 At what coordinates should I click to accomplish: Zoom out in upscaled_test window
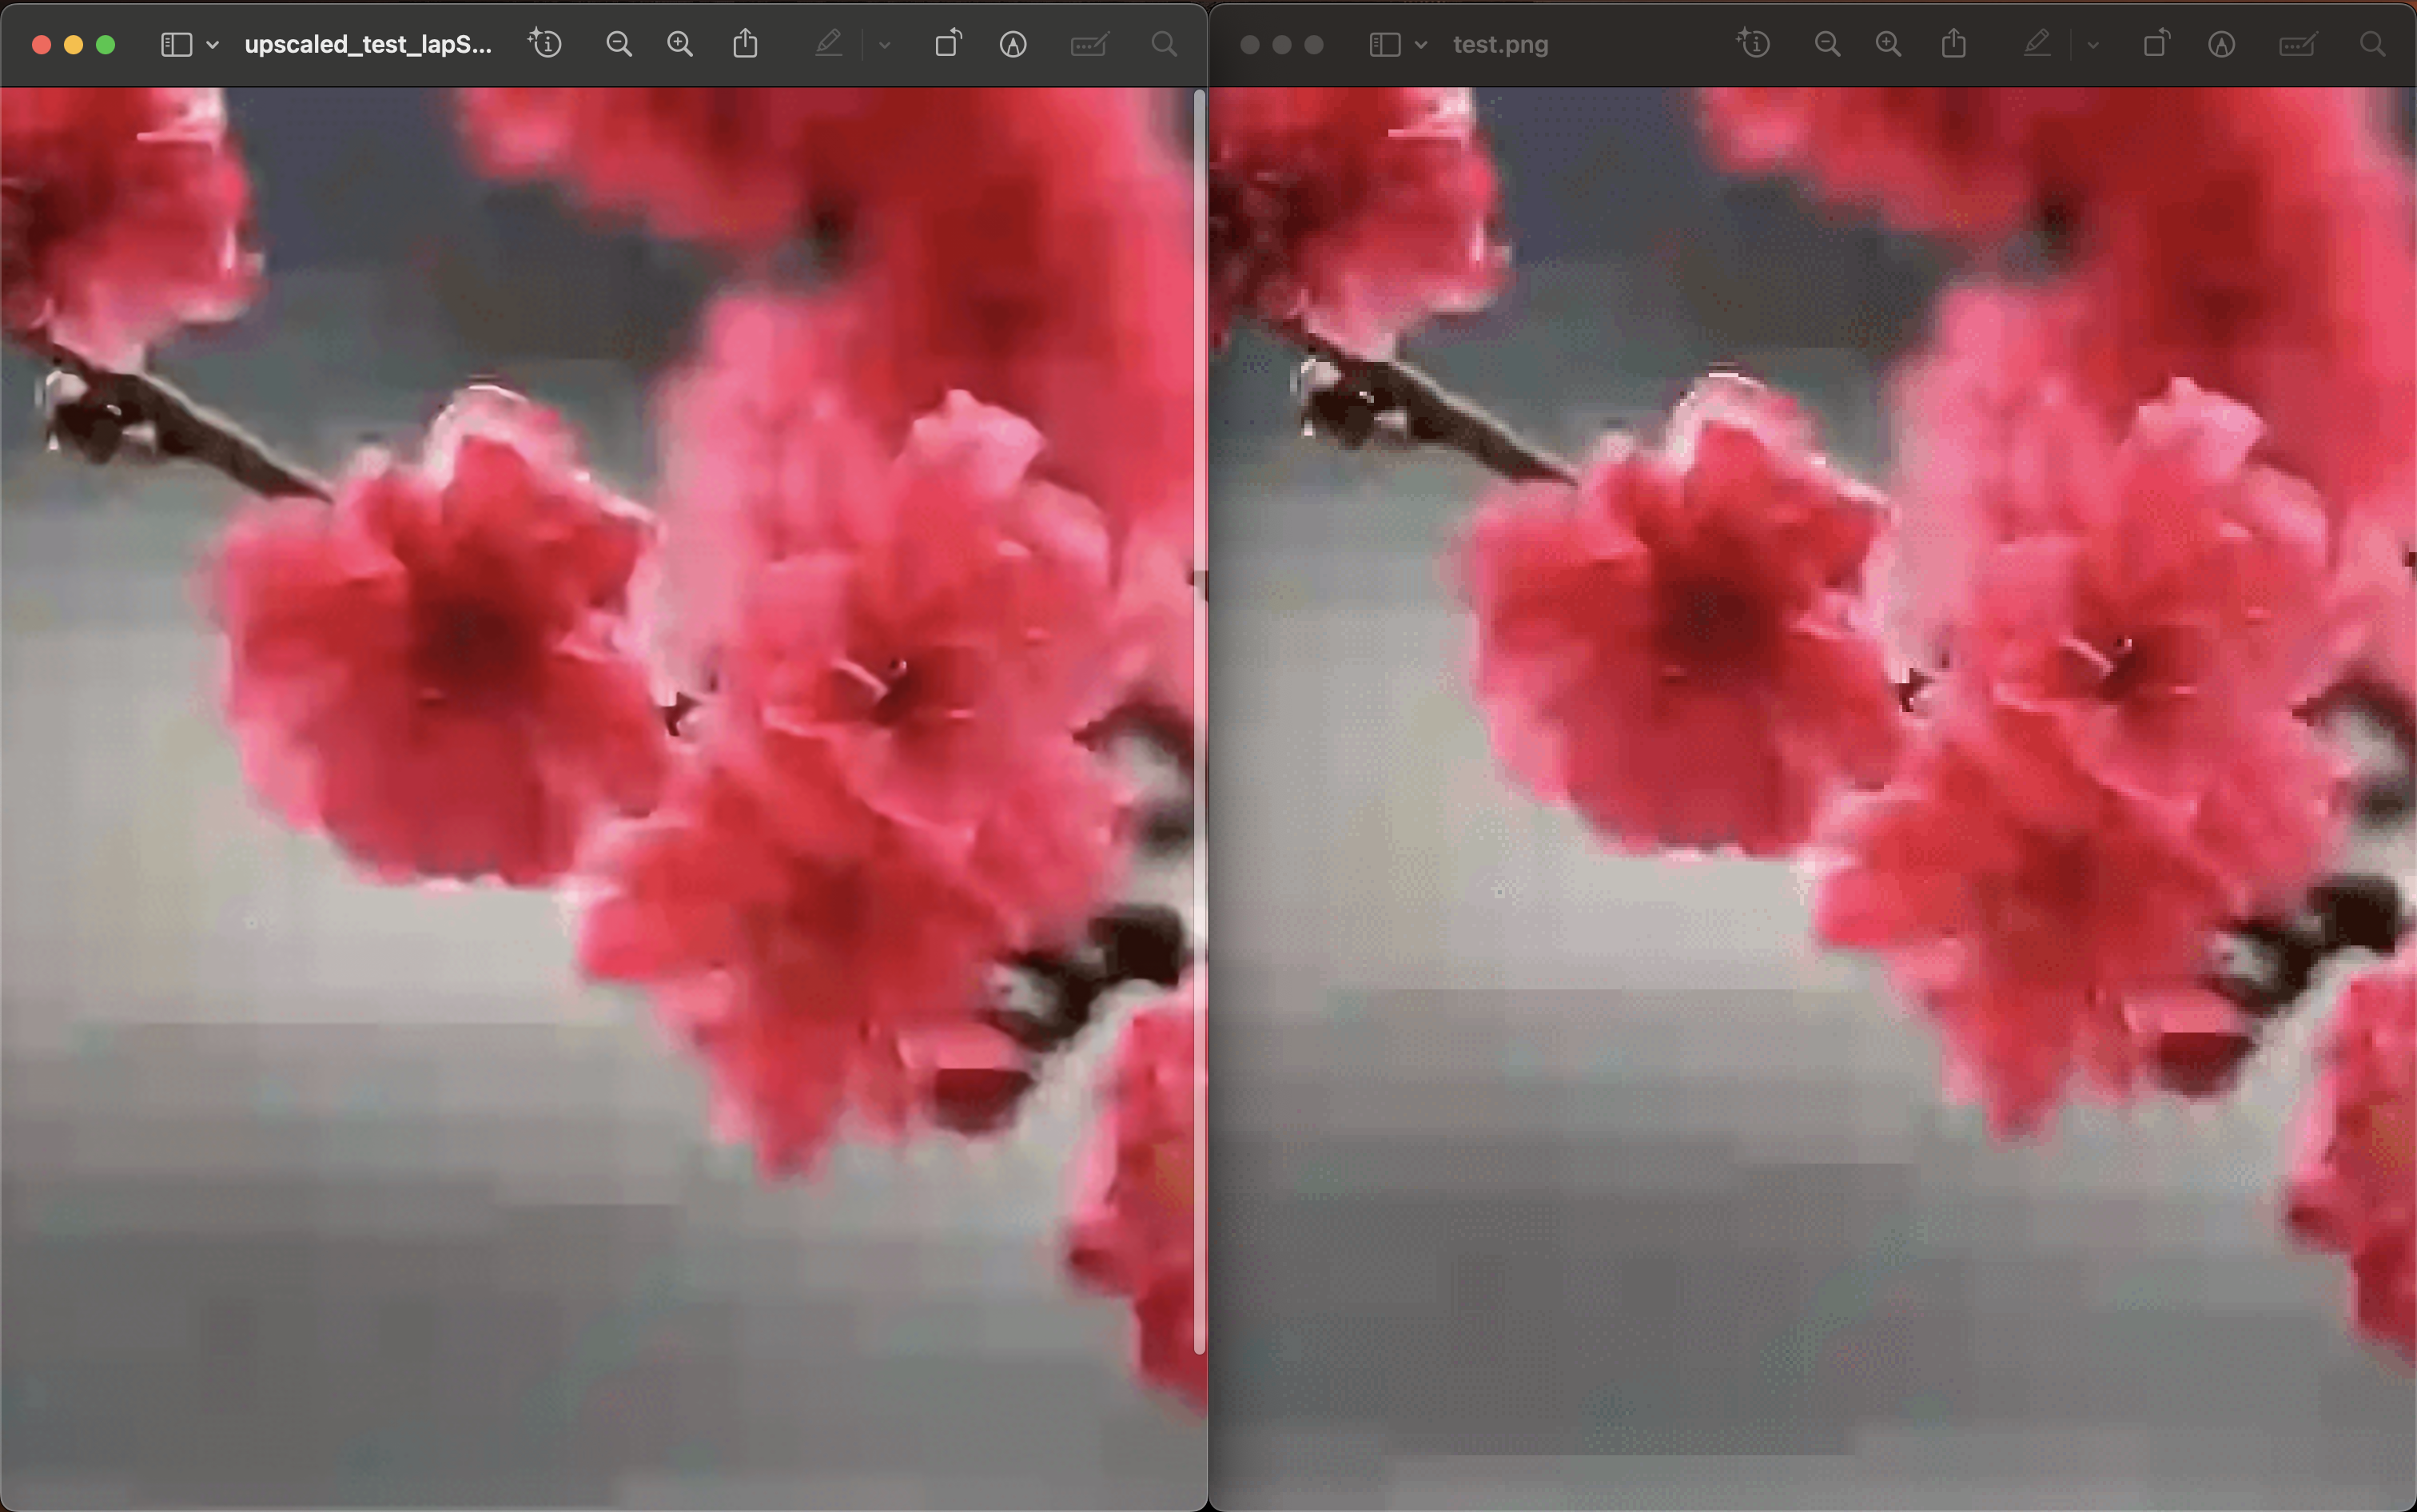pyautogui.click(x=619, y=44)
